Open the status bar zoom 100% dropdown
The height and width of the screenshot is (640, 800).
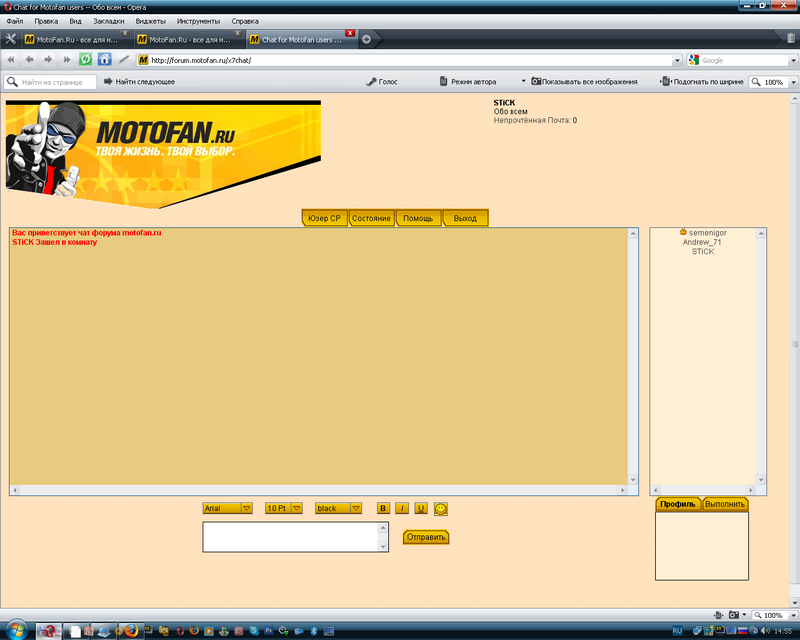coord(793,615)
